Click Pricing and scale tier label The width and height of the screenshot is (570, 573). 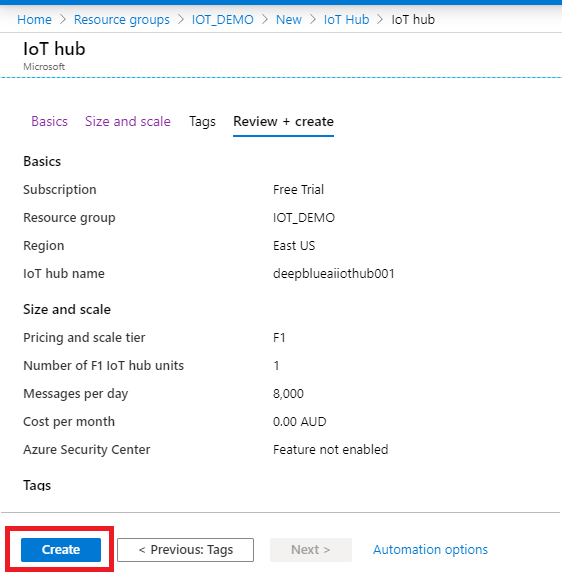pos(84,338)
